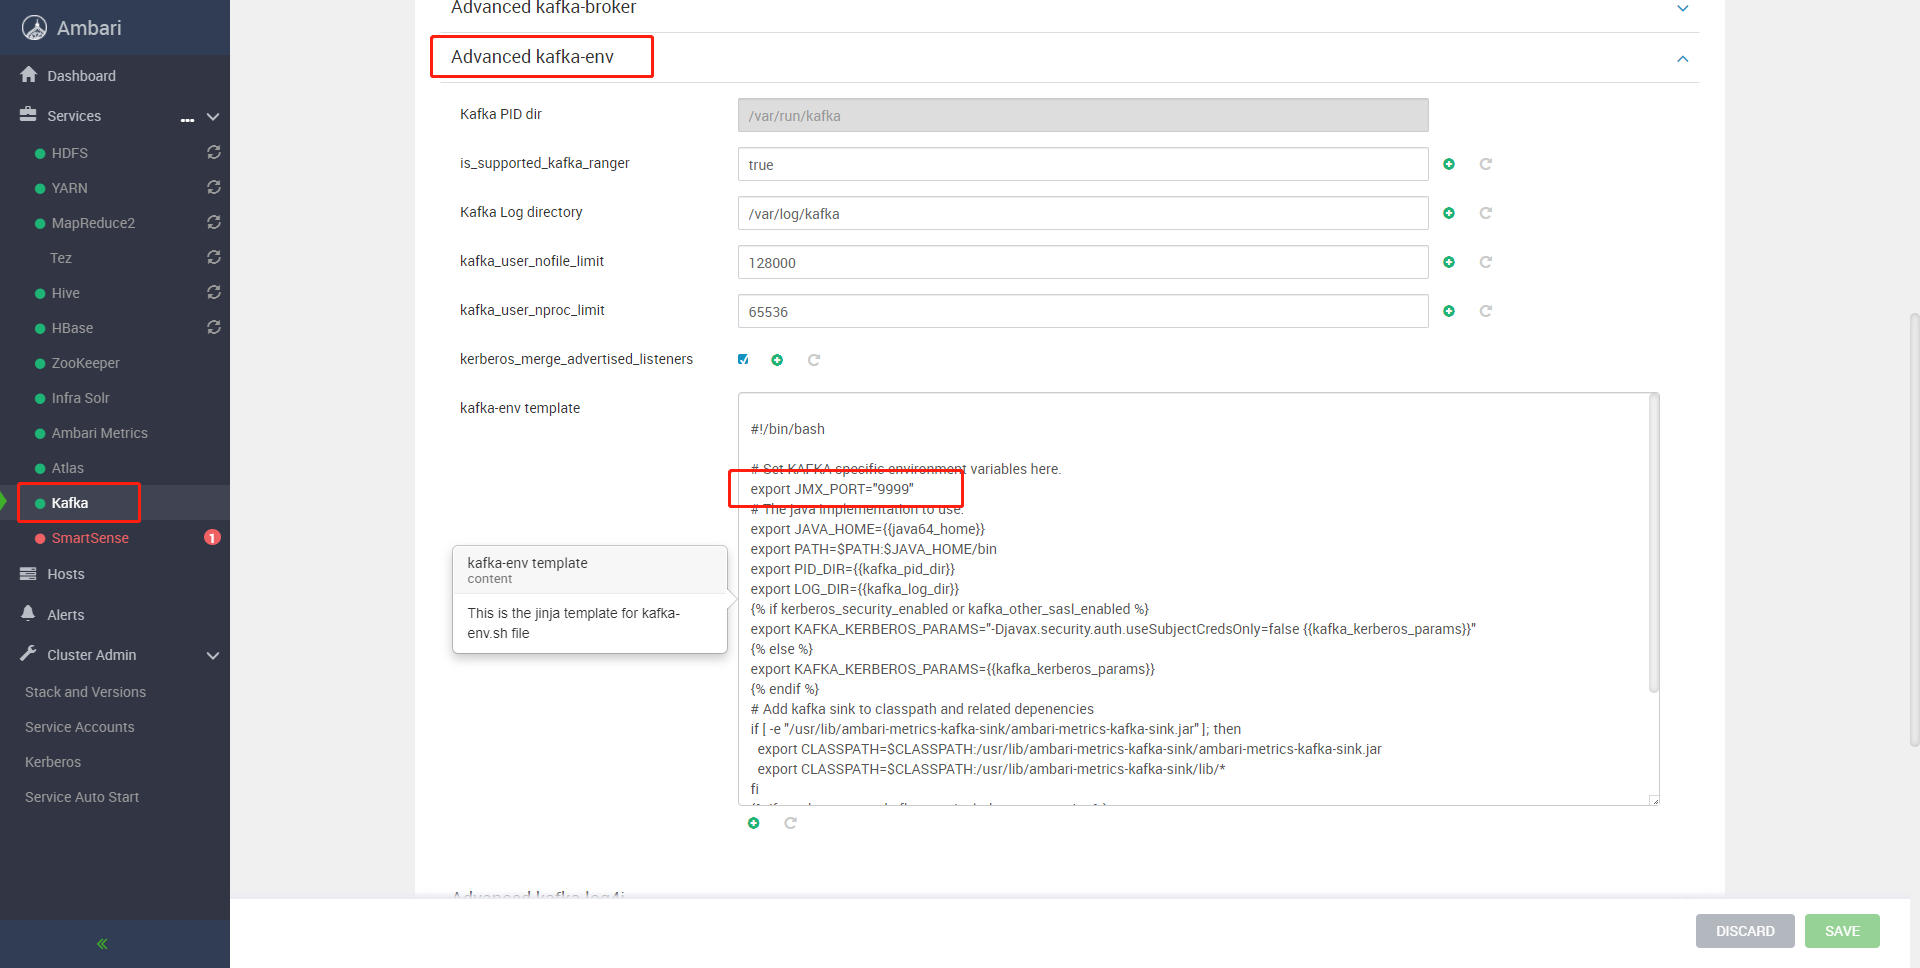Click the kafka-env template textarea scrollbar
1920x968 pixels.
coord(1654,544)
